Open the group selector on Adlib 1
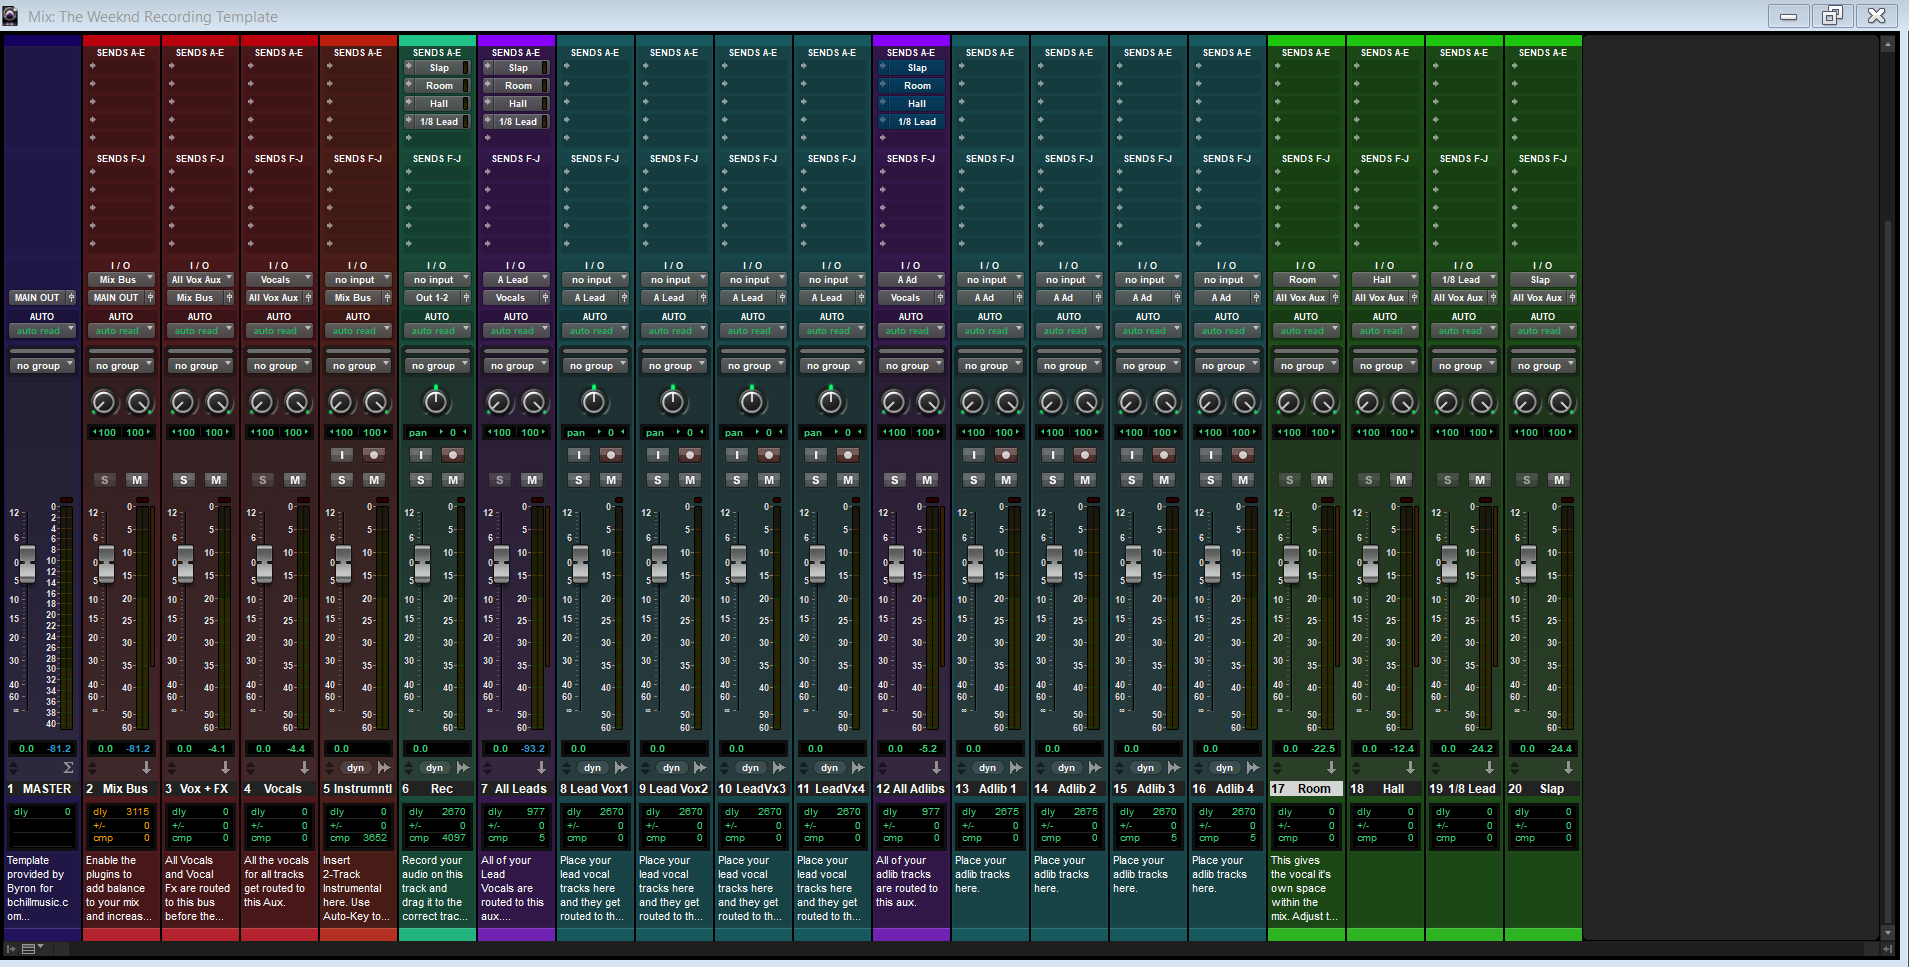This screenshot has width=1909, height=967. point(990,366)
